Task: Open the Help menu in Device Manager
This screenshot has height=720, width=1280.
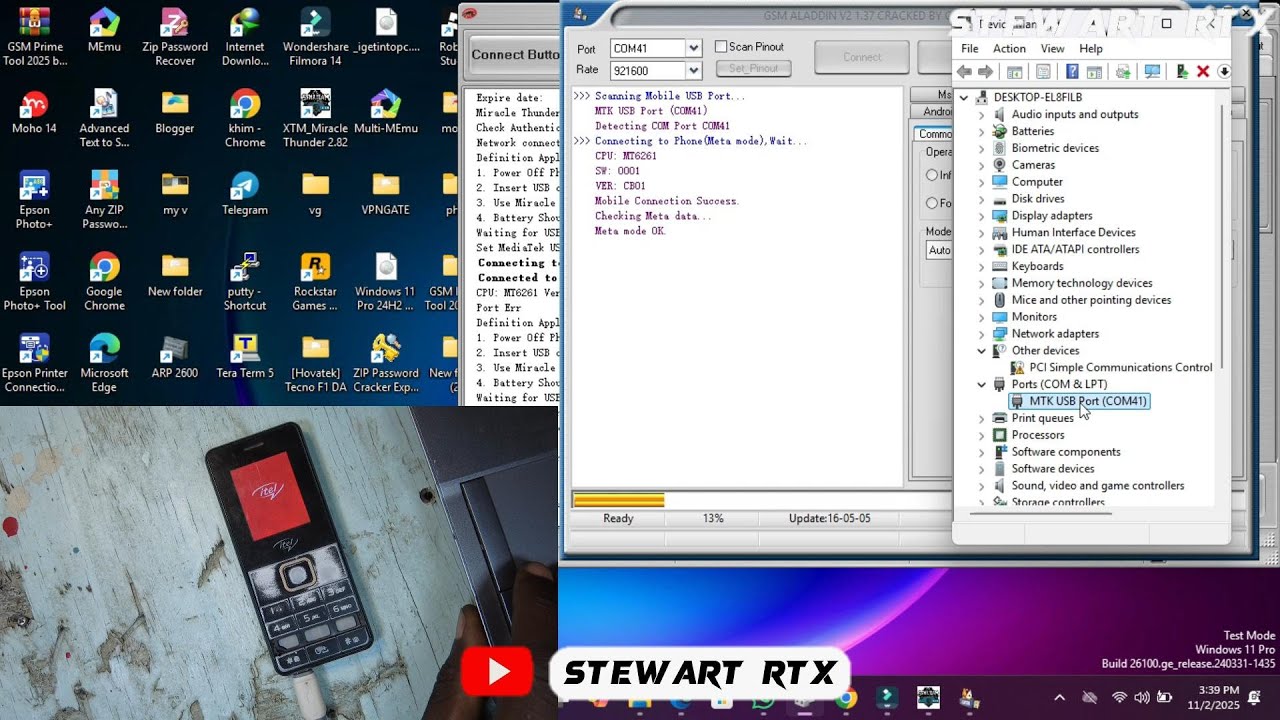Action: [1091, 49]
